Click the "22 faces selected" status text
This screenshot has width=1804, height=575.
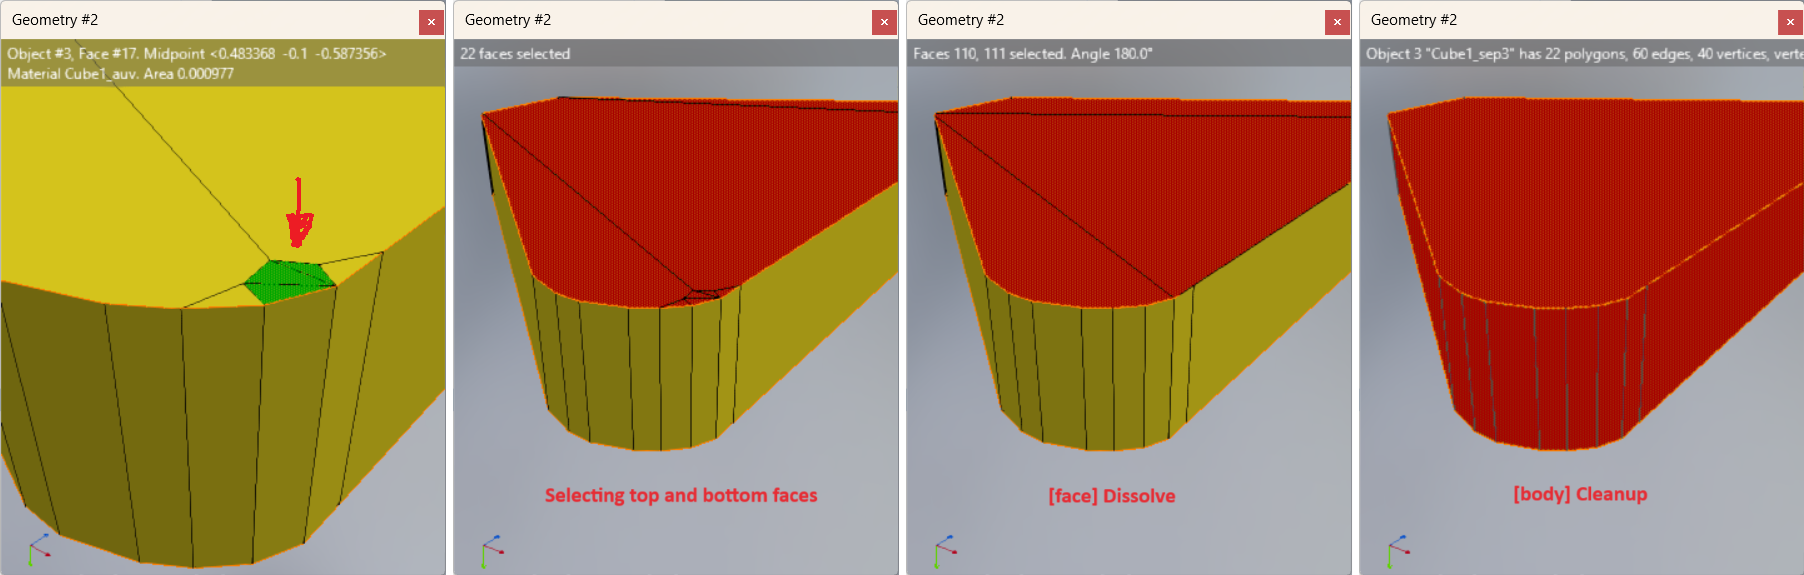point(515,54)
